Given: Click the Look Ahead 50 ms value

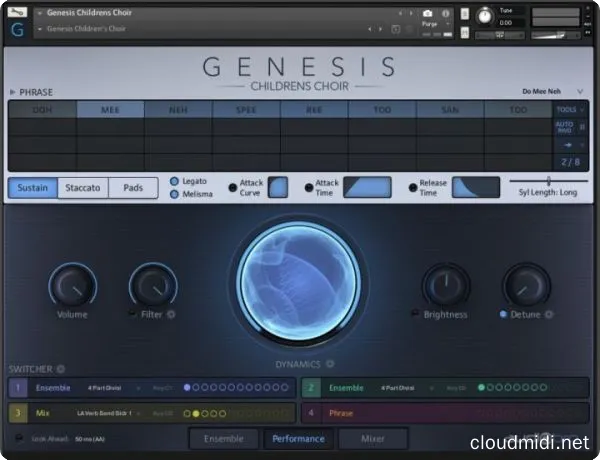Looking at the screenshot, I should coord(90,439).
